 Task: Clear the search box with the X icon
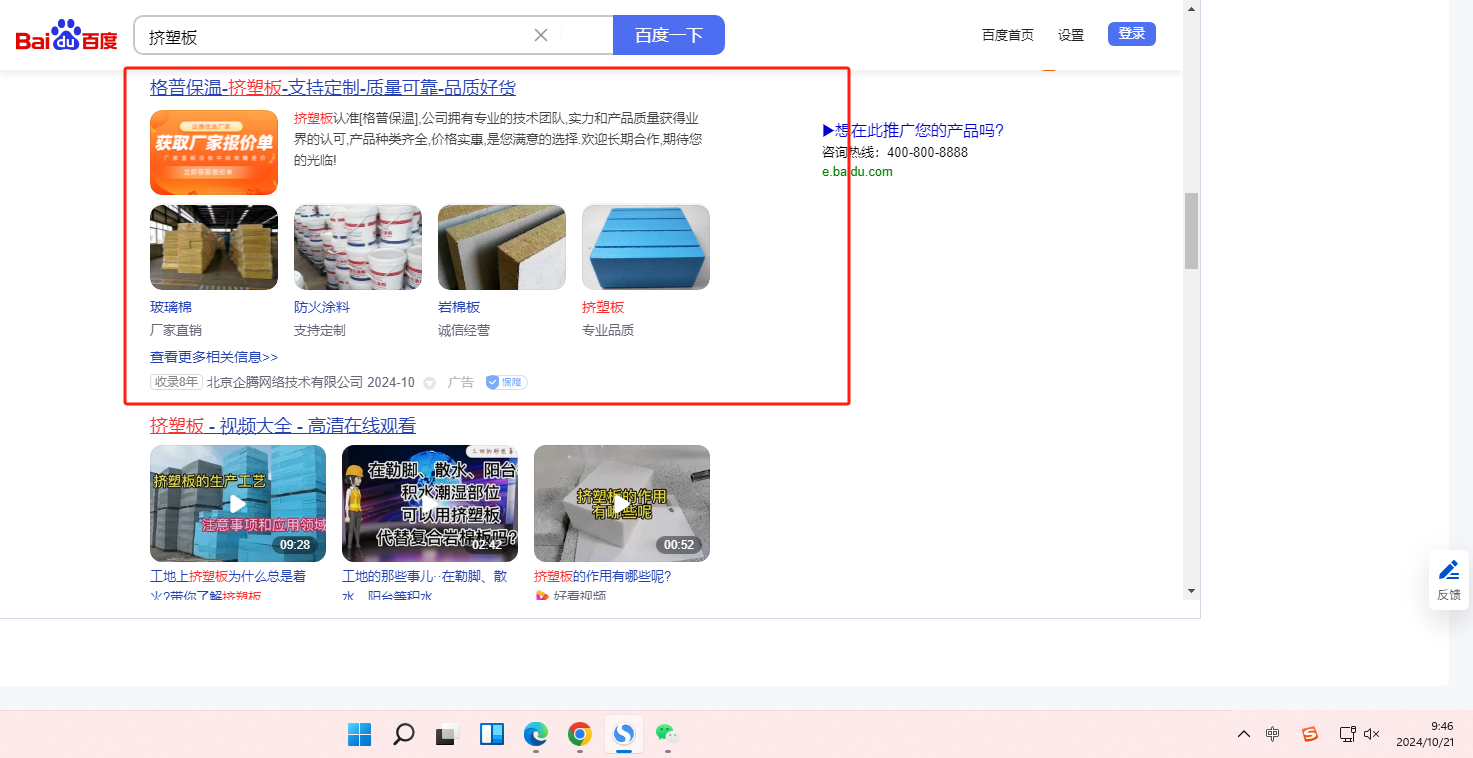[541, 35]
